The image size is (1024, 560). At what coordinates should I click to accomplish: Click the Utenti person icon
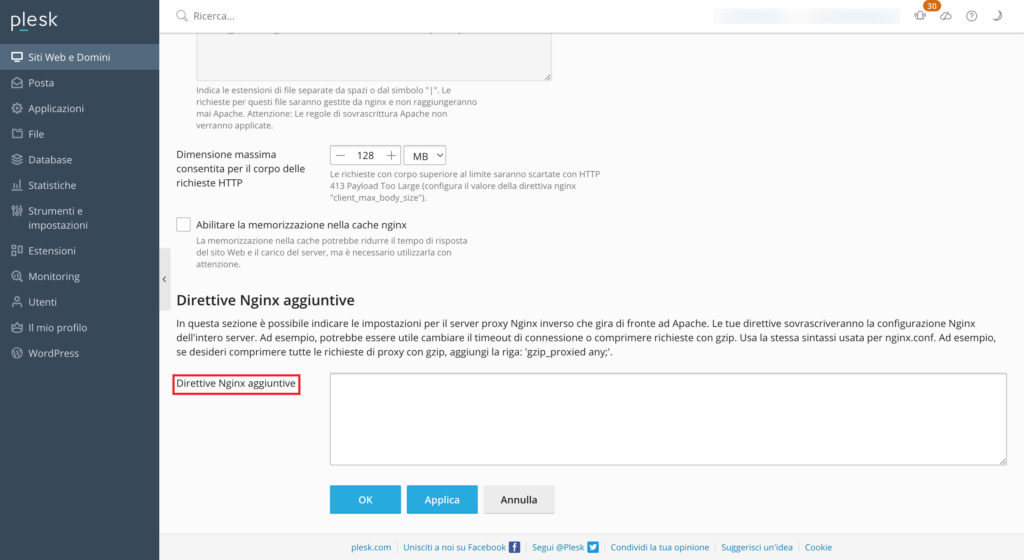click(x=17, y=302)
